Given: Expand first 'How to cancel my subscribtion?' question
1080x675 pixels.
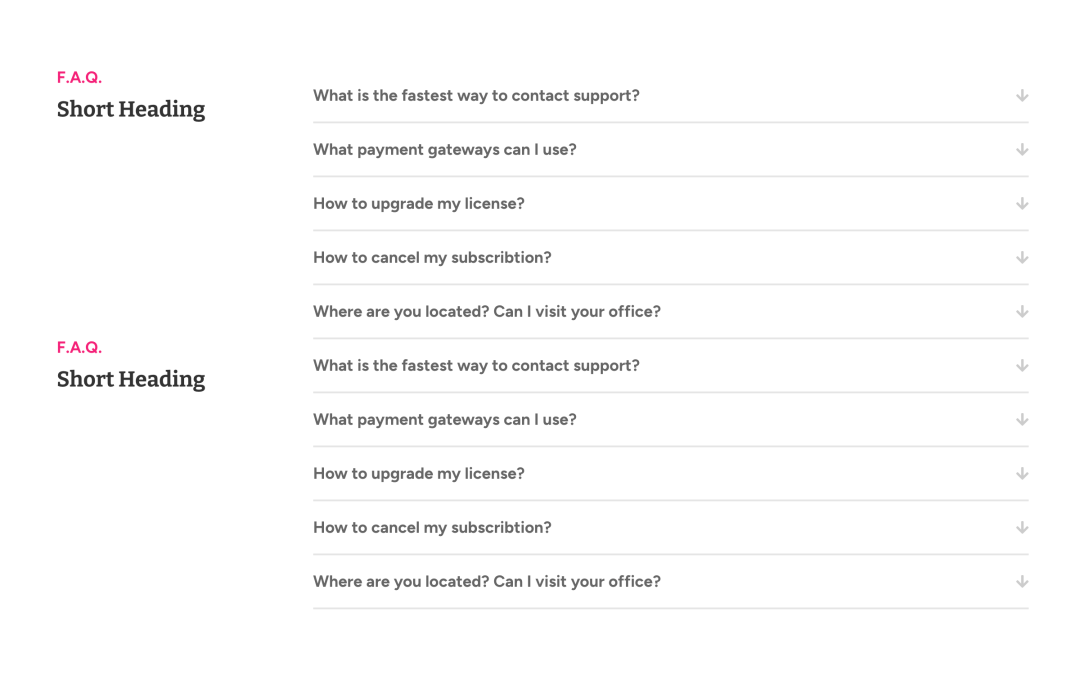Looking at the screenshot, I should [671, 258].
